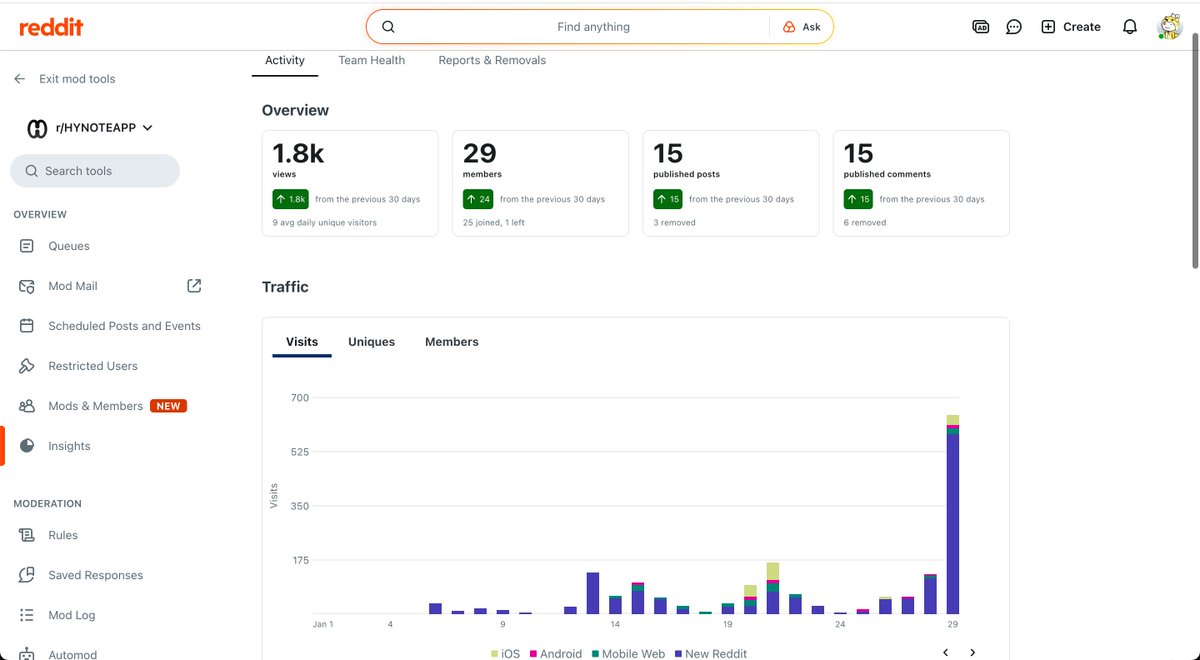Click the Search tools input
This screenshot has width=1200, height=660.
point(95,171)
